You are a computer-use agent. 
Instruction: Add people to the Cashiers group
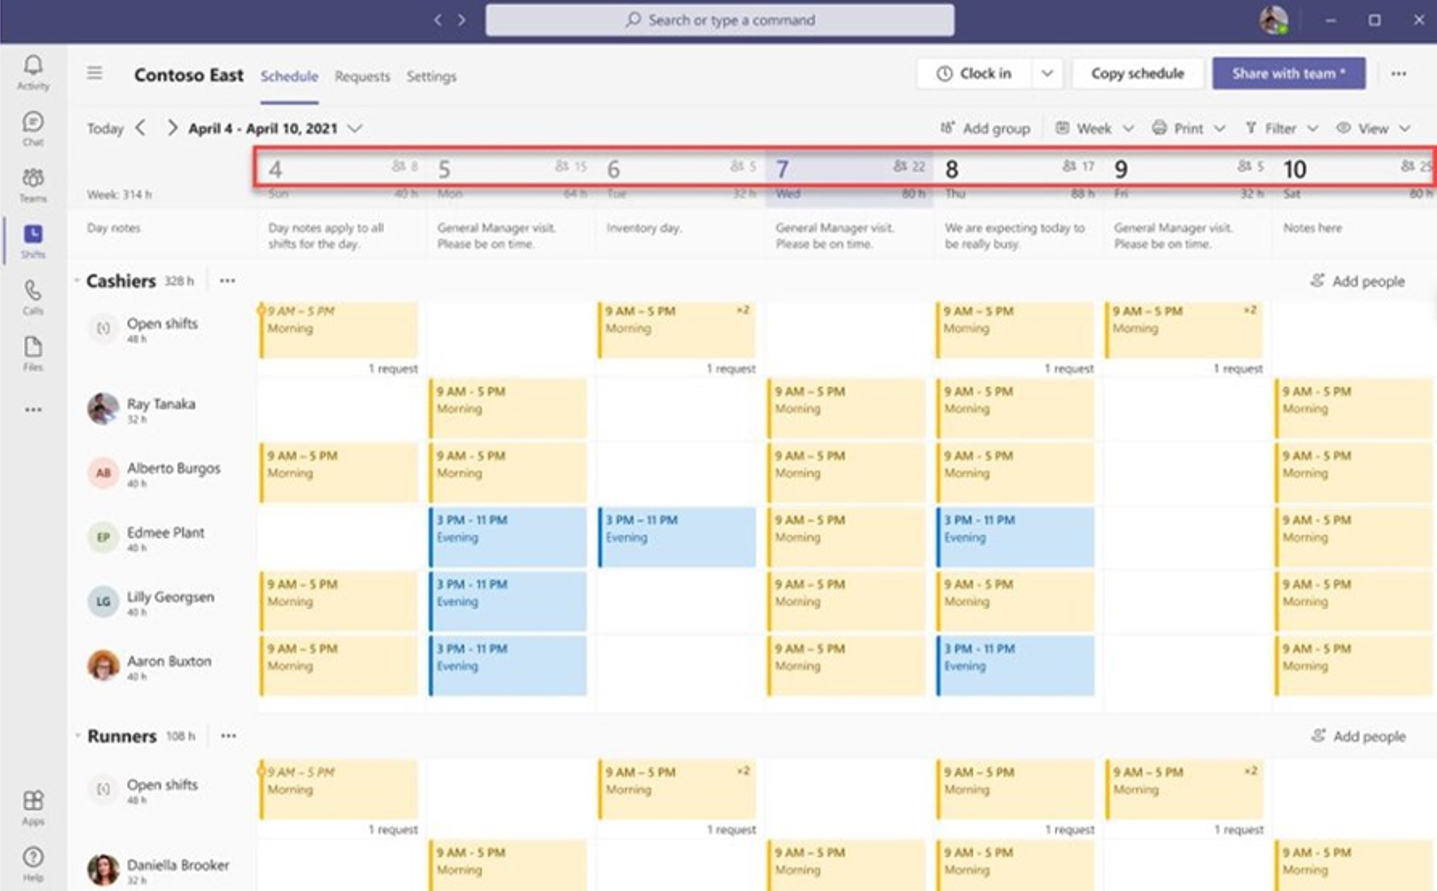pos(1357,281)
